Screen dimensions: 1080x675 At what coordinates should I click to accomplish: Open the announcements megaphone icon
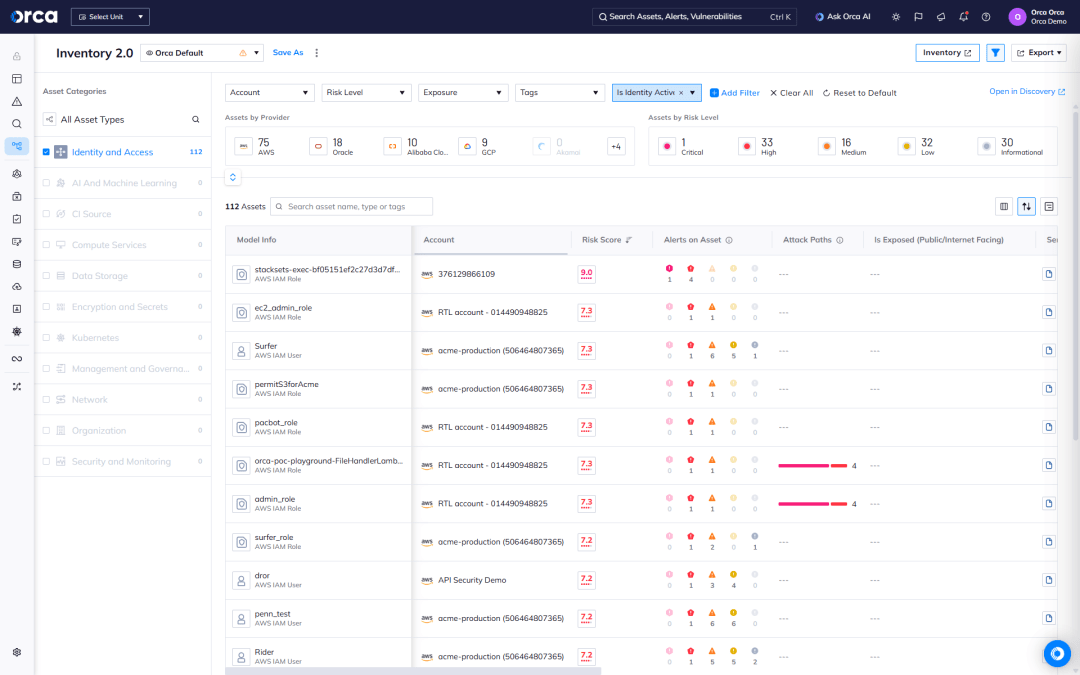(x=941, y=17)
